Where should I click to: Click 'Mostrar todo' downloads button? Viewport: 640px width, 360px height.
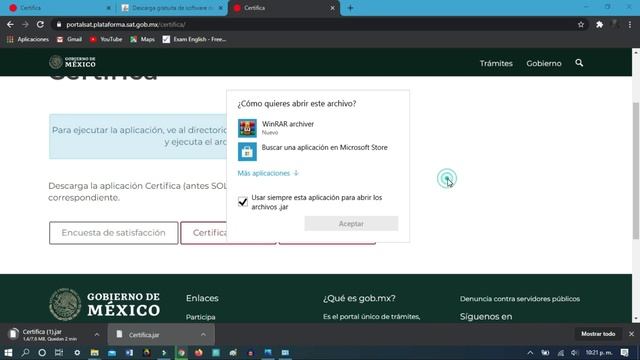coord(598,334)
